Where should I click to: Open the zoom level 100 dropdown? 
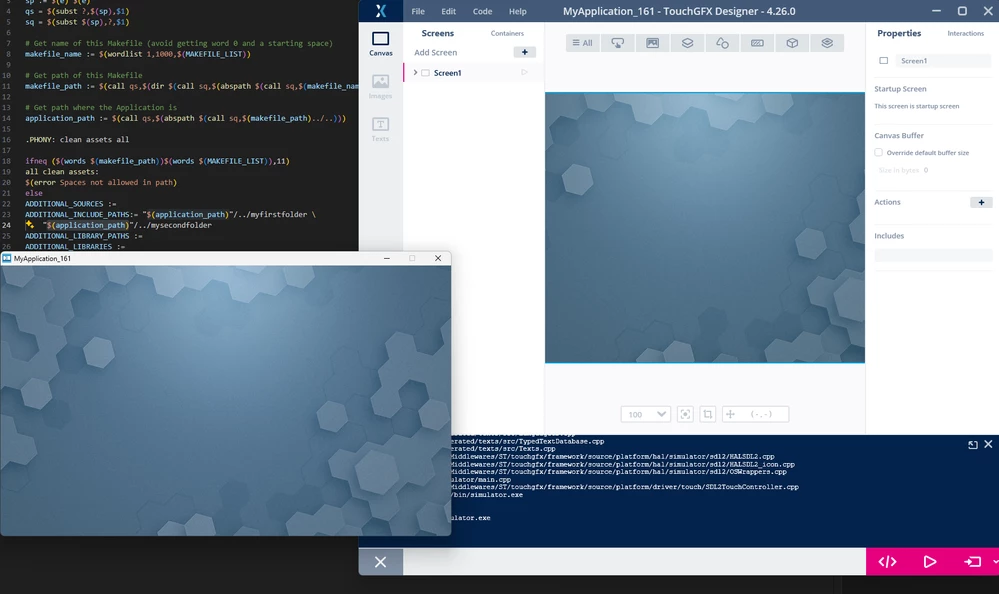pyautogui.click(x=645, y=414)
